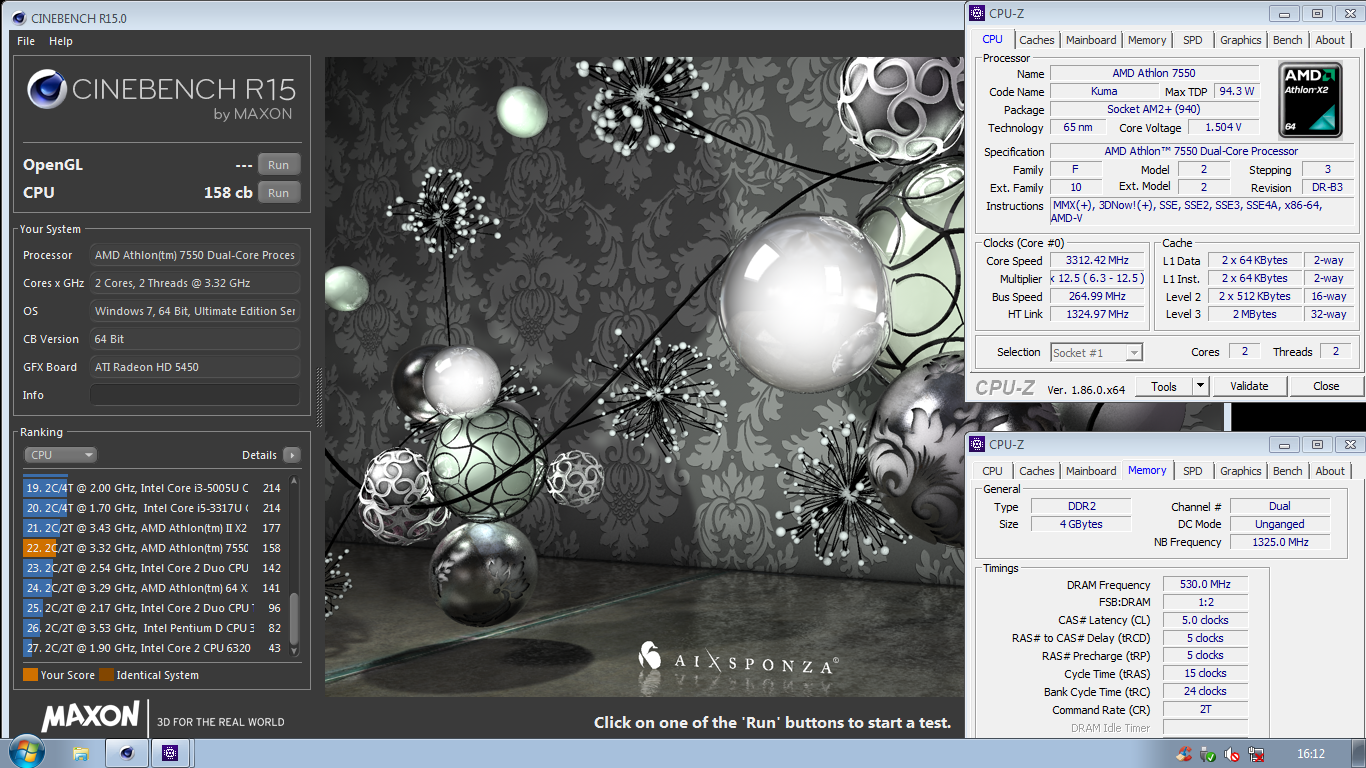This screenshot has width=1366, height=768.
Task: Click the NB Frequency value 1325.0 MHz
Action: coord(1279,542)
